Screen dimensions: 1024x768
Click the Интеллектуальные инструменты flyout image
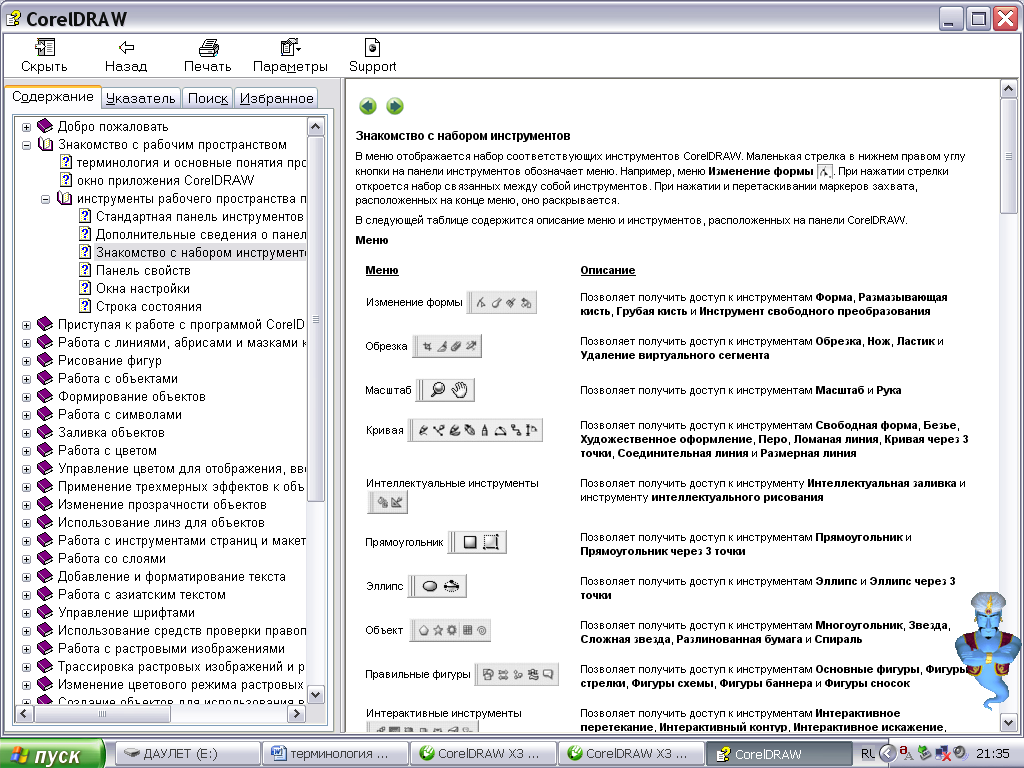click(389, 502)
